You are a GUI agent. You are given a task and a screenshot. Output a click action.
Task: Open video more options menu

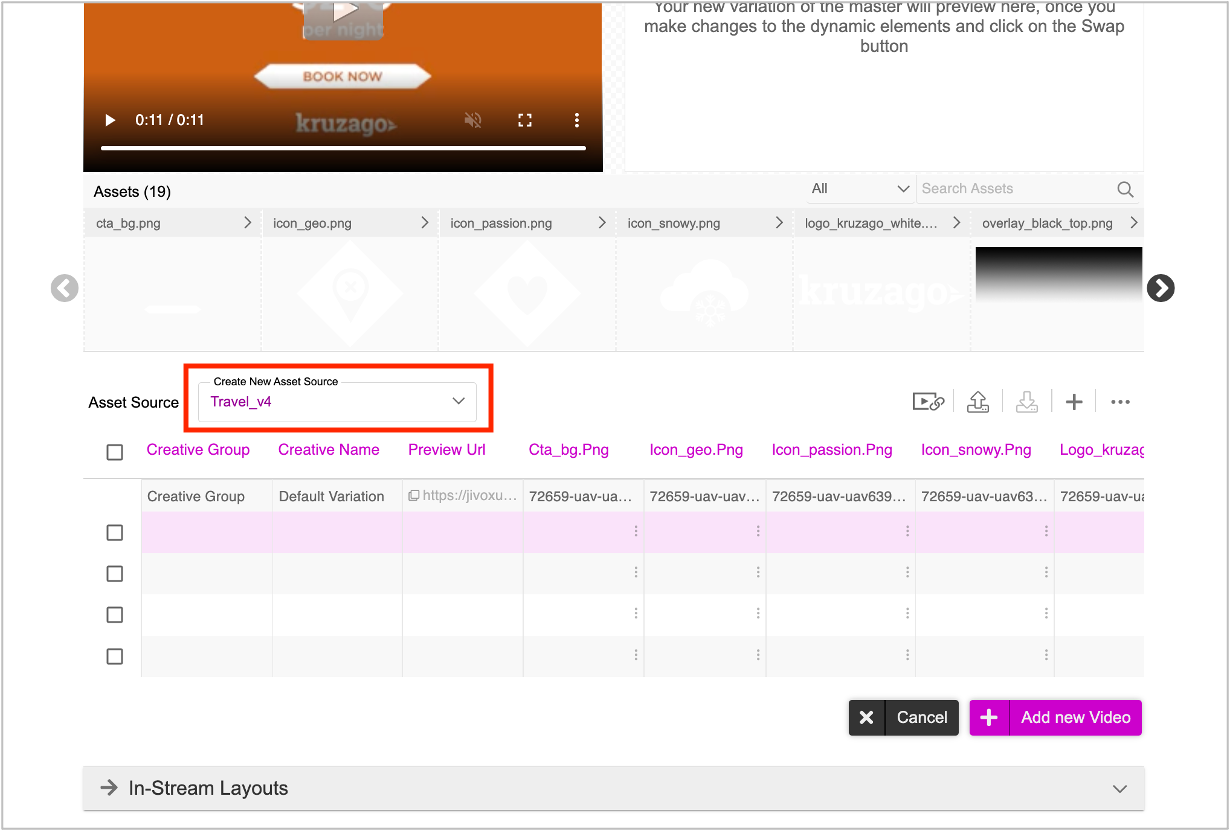coord(576,120)
